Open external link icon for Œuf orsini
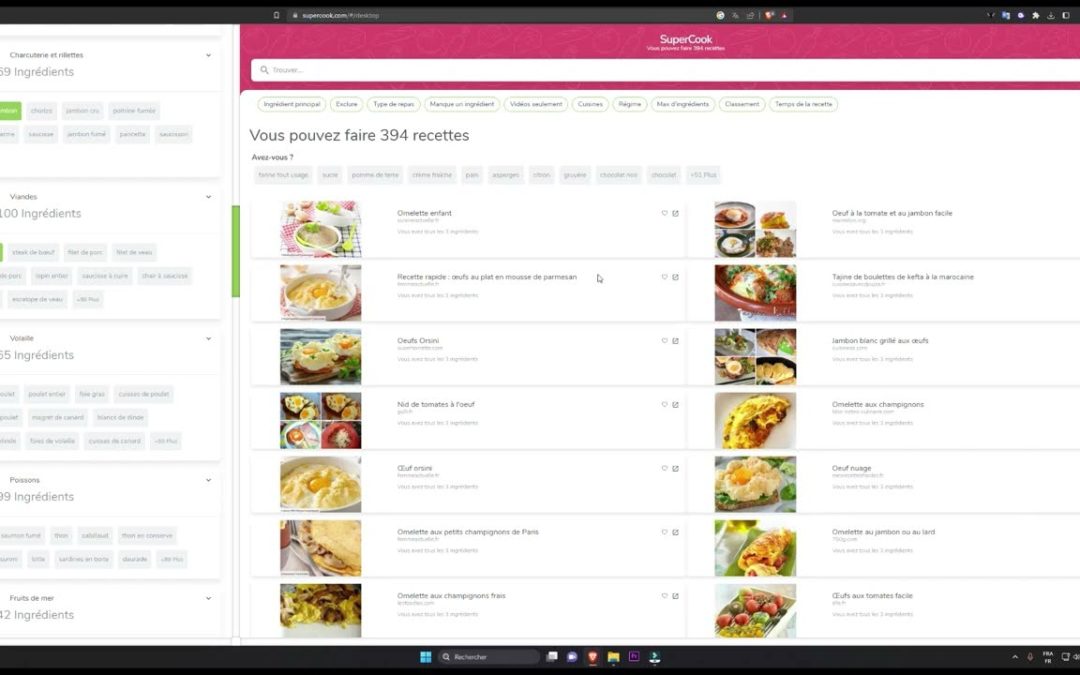The height and width of the screenshot is (675, 1080). (x=675, y=468)
